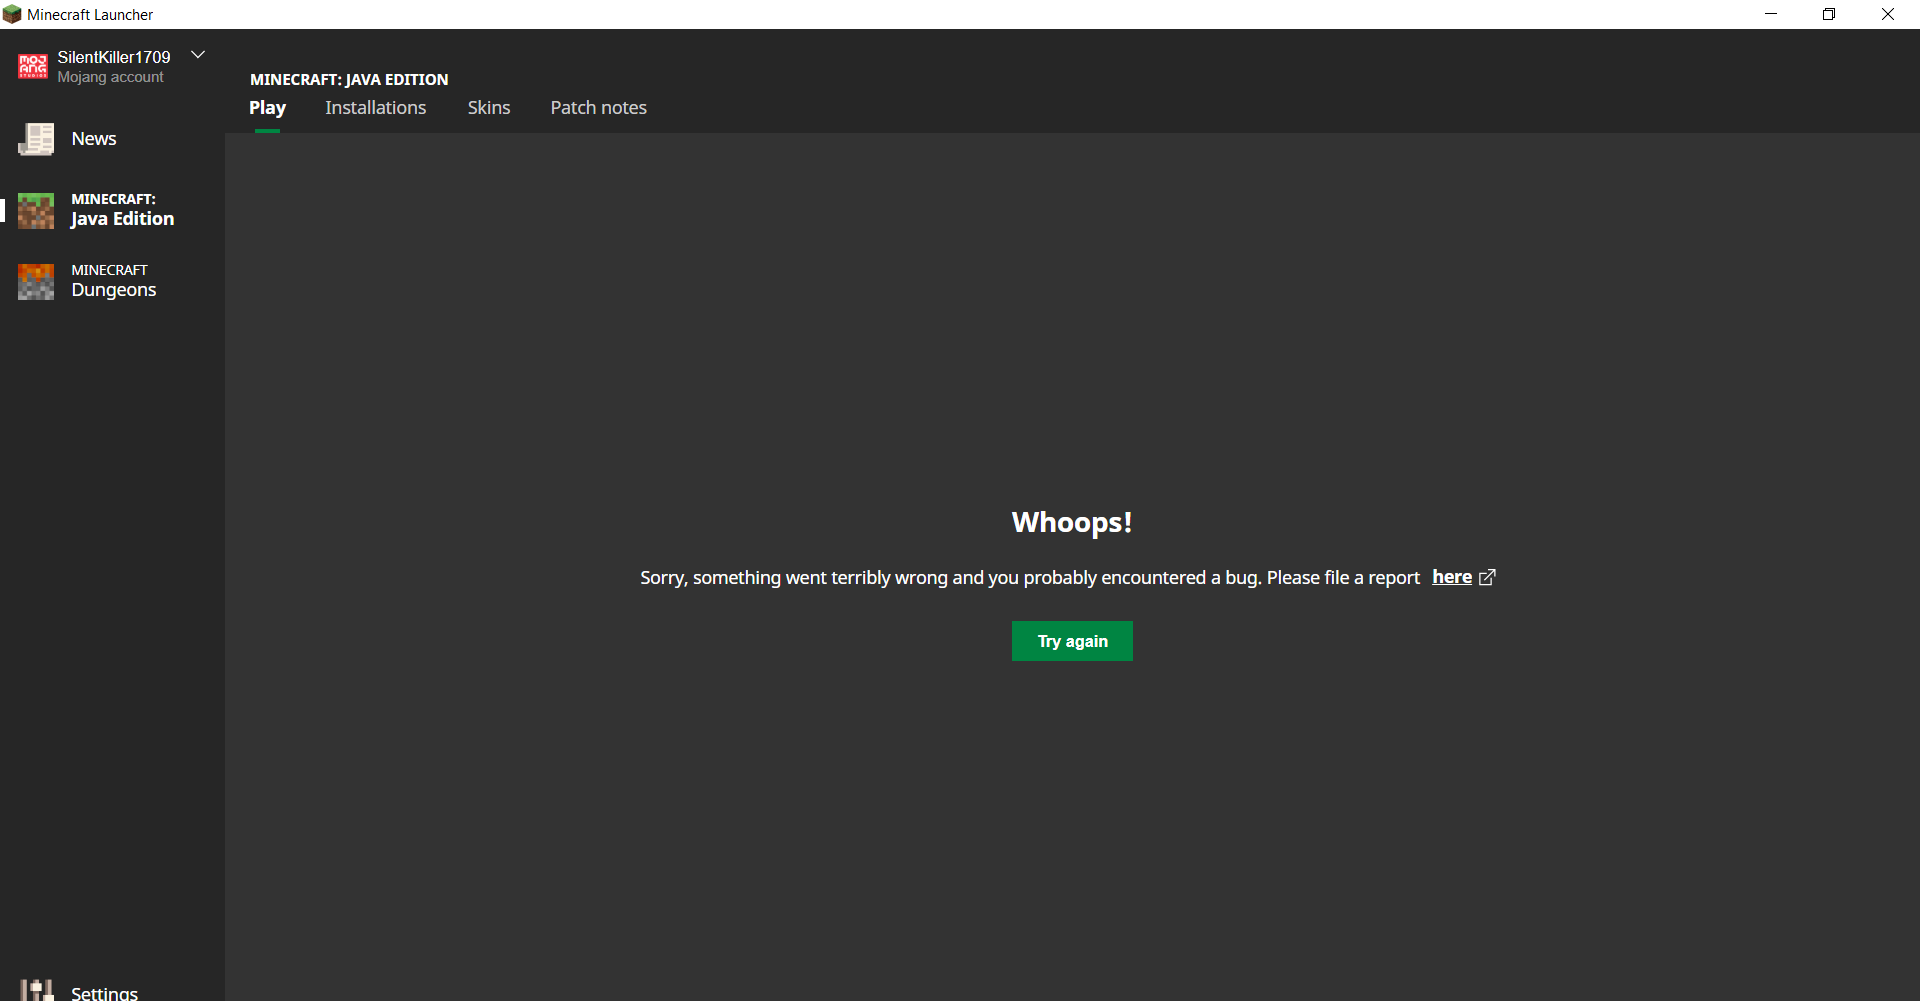Follow the 'here' bug report link
The image size is (1920, 1001).
(1452, 577)
